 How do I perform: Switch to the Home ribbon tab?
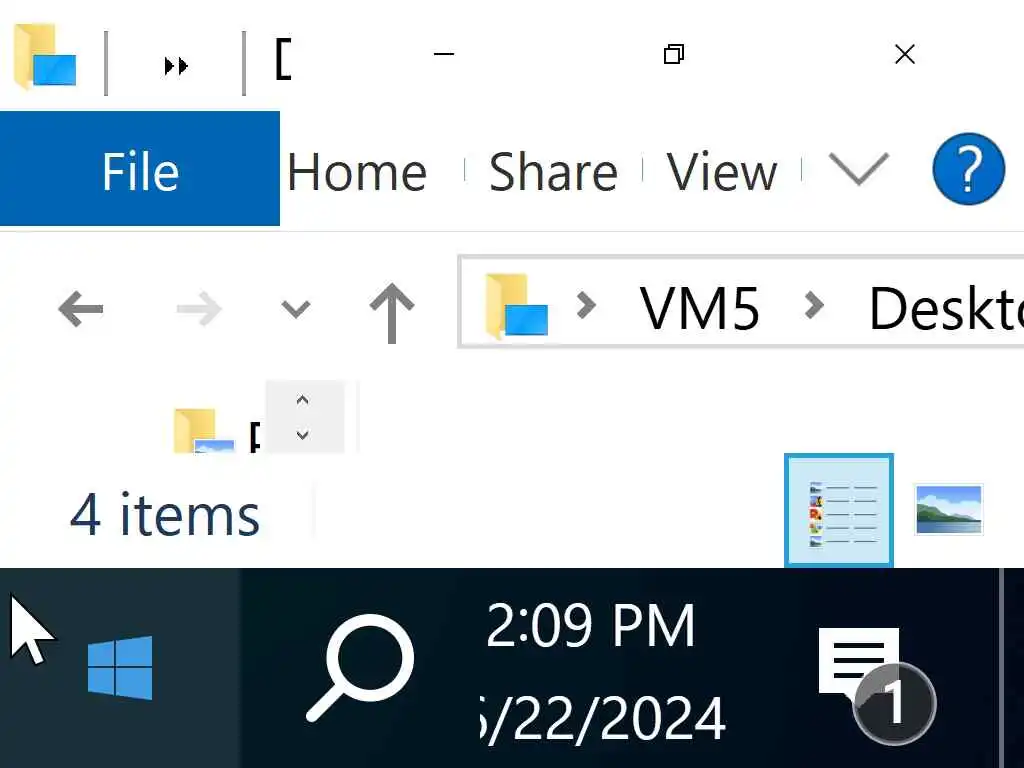(357, 172)
